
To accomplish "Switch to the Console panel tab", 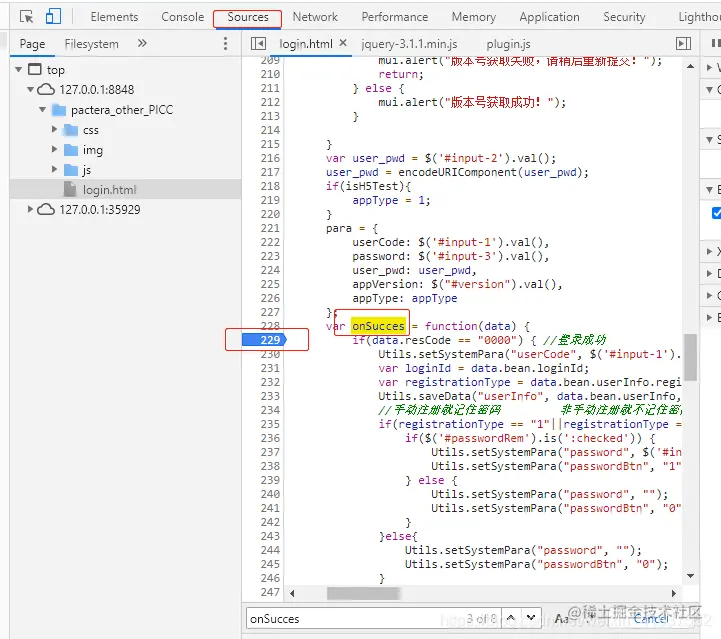I will point(183,17).
